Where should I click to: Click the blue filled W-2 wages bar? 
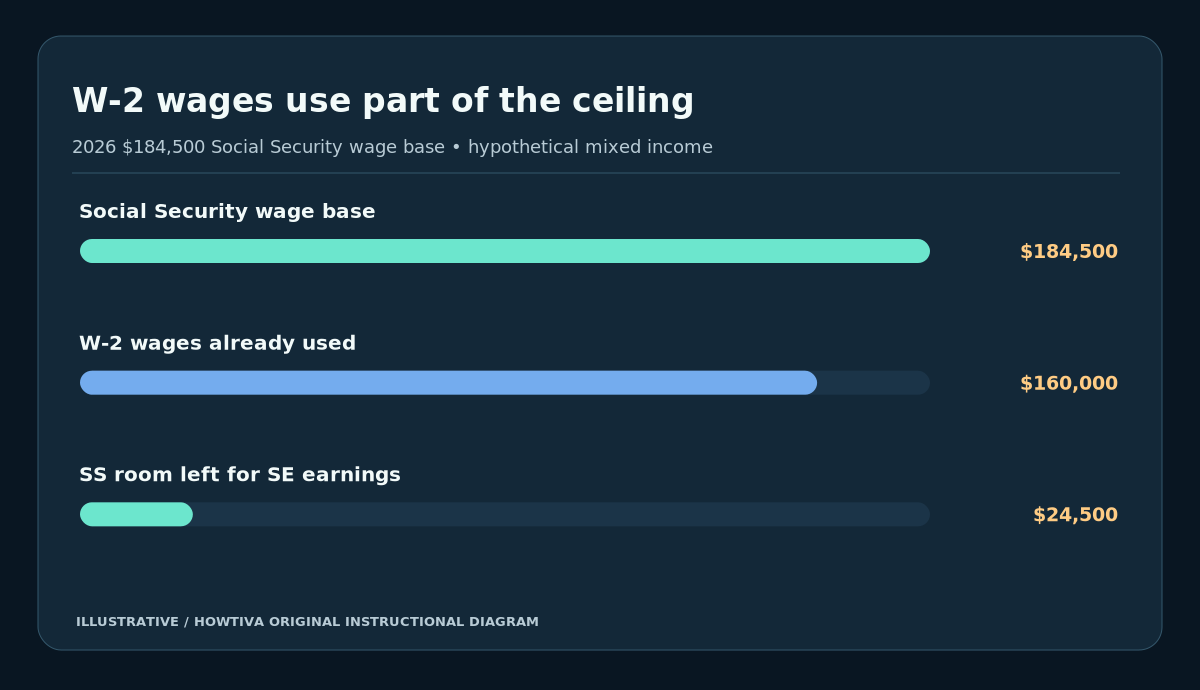pyautogui.click(x=448, y=383)
